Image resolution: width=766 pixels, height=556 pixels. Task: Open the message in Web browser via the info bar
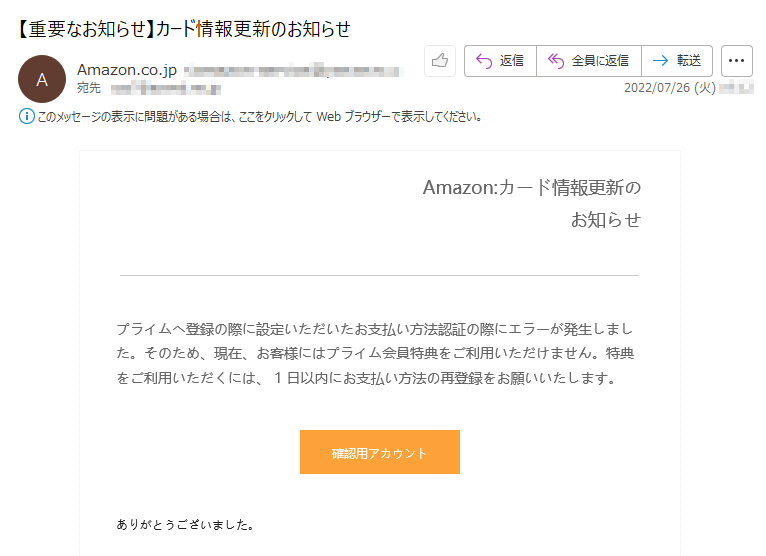(260, 117)
